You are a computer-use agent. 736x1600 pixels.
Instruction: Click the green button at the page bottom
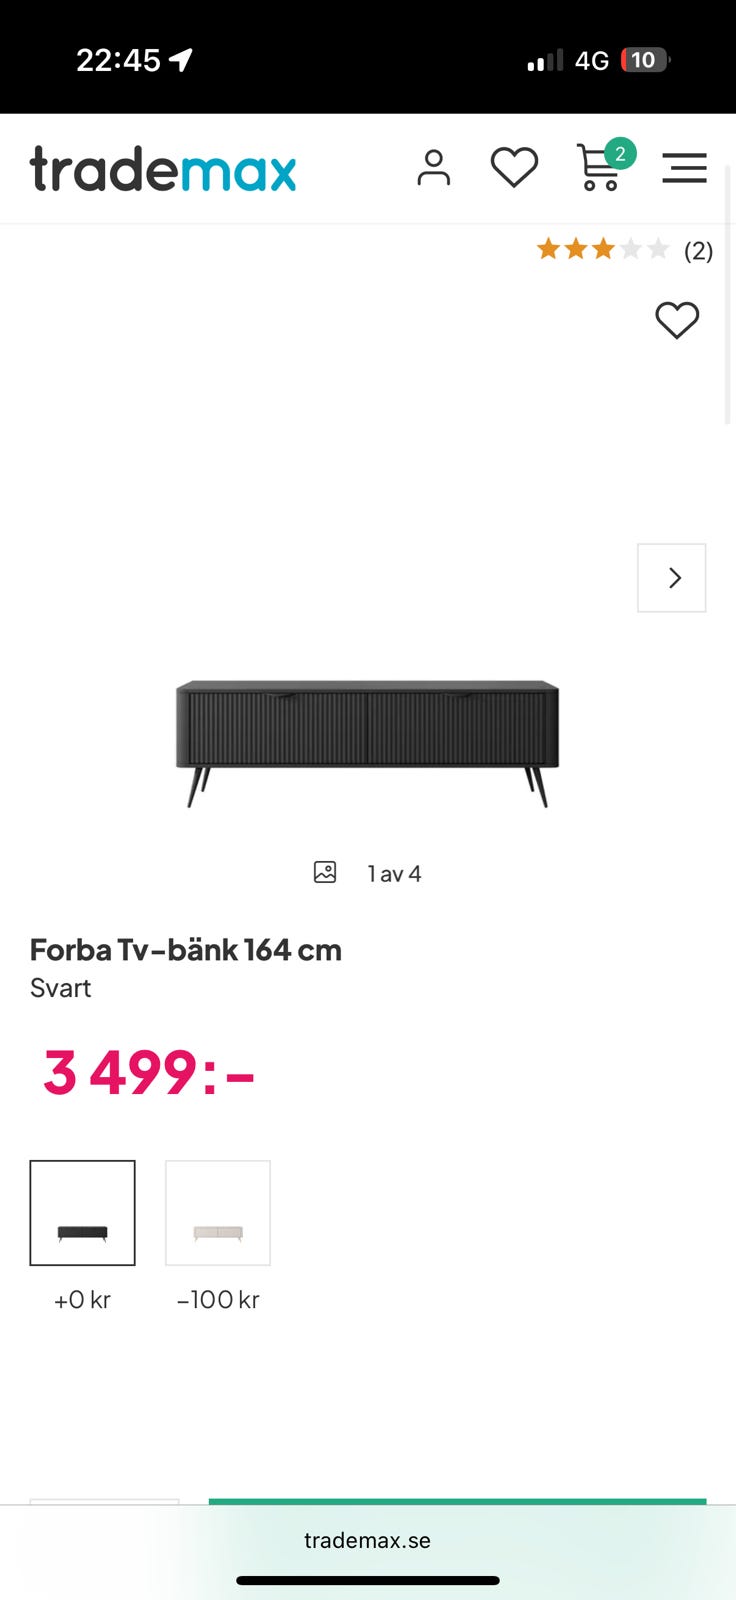pyautogui.click(x=457, y=1502)
